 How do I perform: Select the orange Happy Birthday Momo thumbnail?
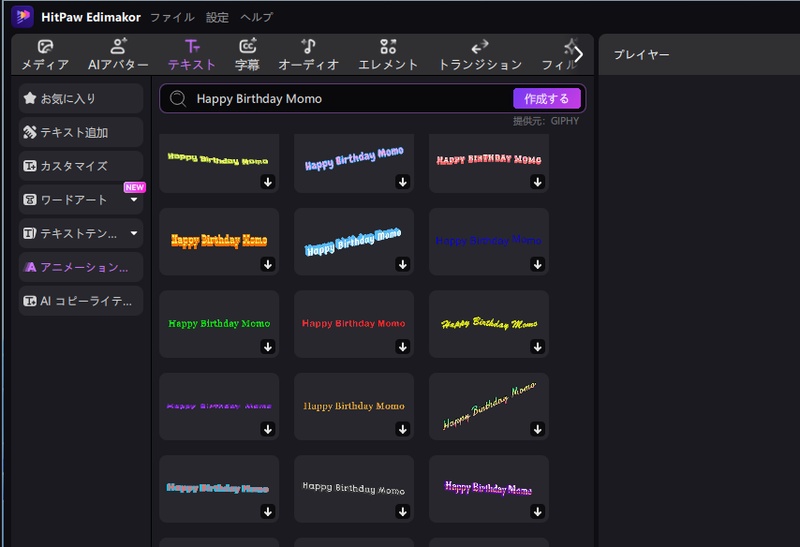(x=219, y=241)
